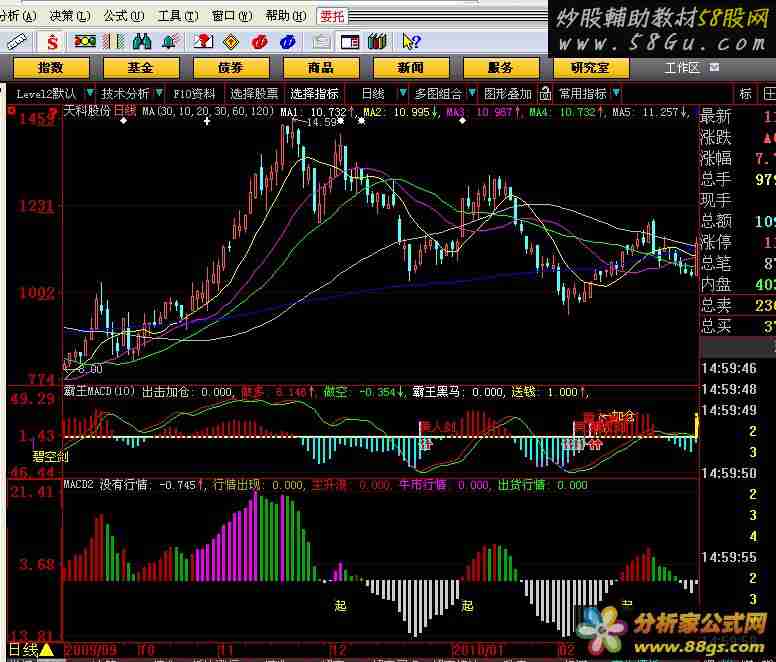Image resolution: width=776 pixels, height=662 pixels.
Task: Click the 图形叠加 toolbar item
Action: click(x=508, y=94)
